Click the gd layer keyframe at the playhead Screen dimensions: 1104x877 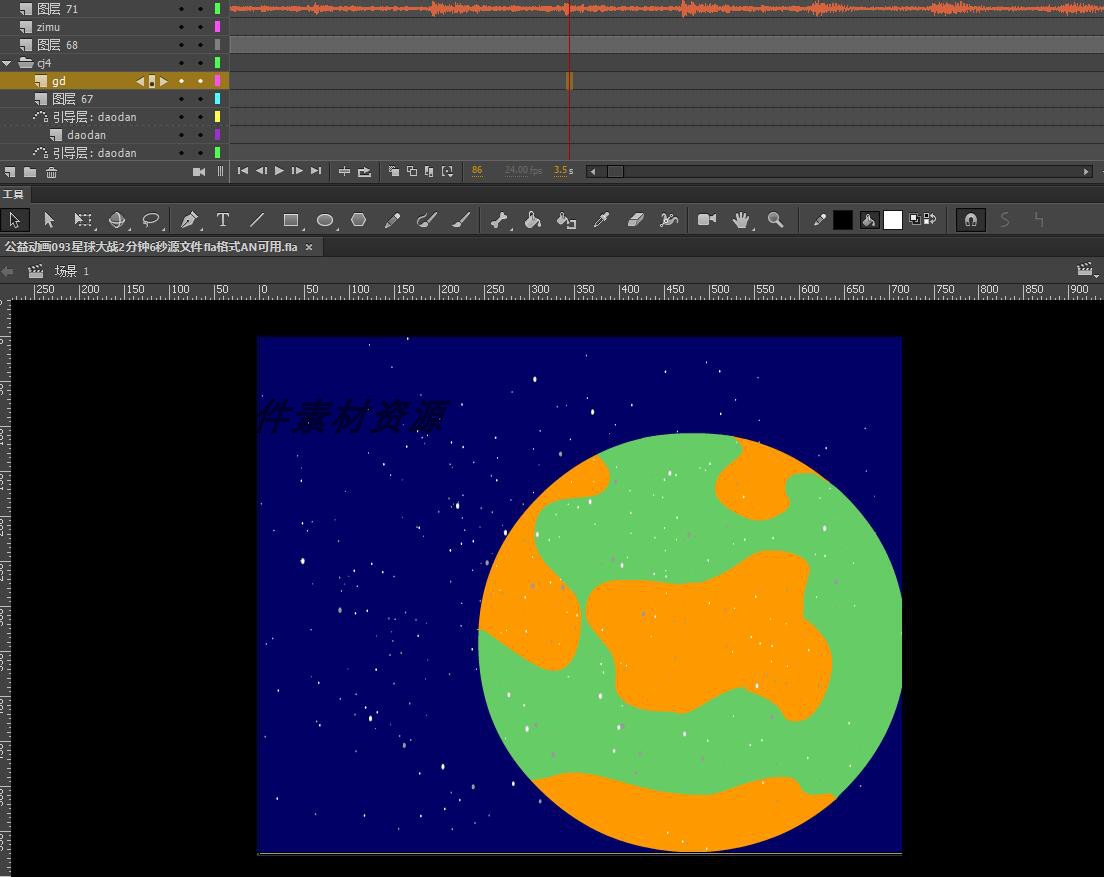pyautogui.click(x=569, y=81)
